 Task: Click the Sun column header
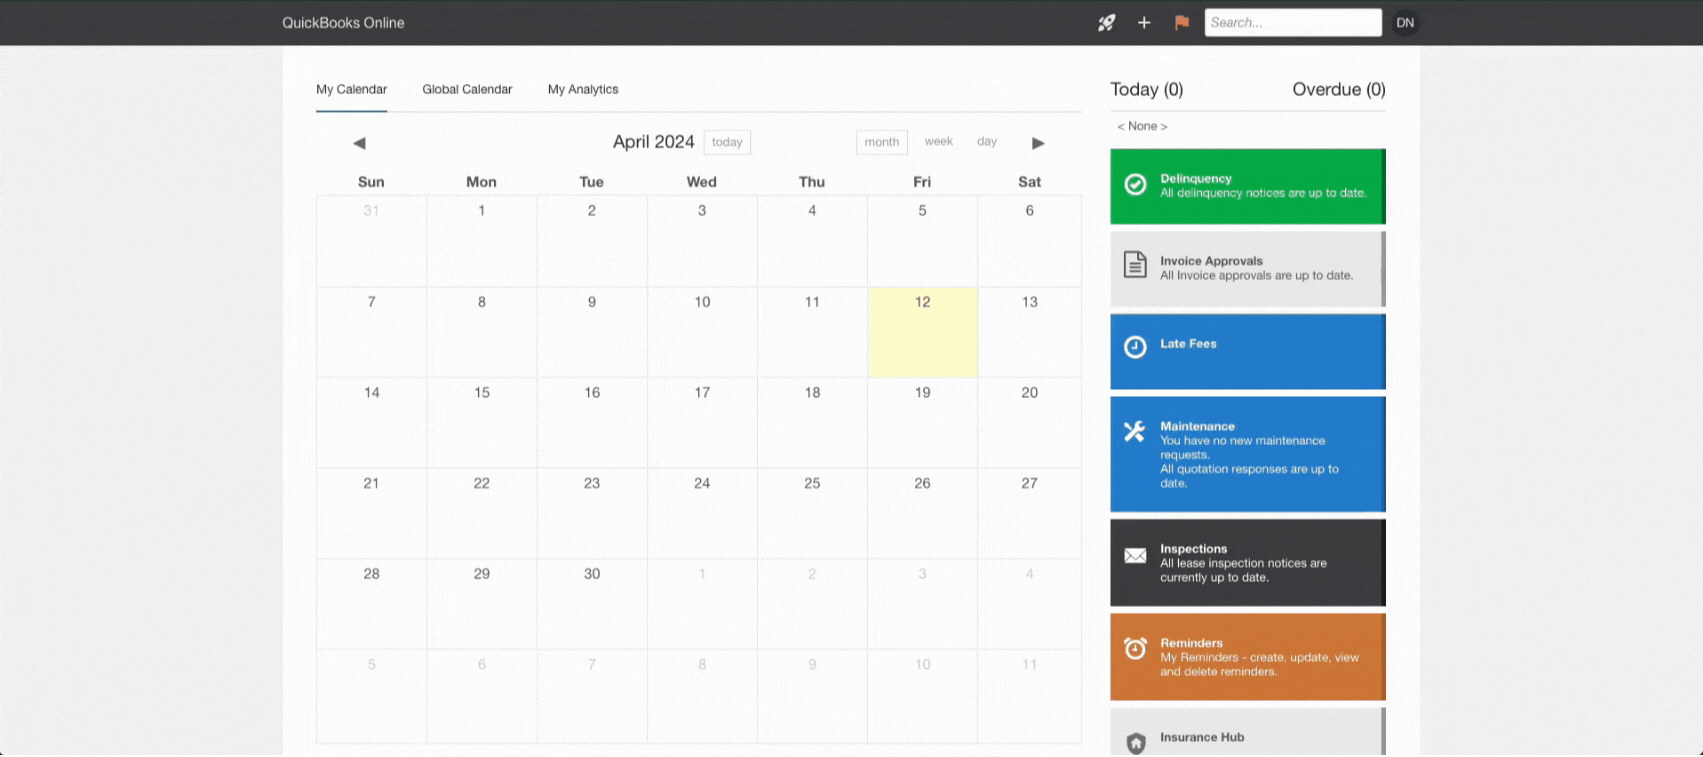pyautogui.click(x=371, y=182)
